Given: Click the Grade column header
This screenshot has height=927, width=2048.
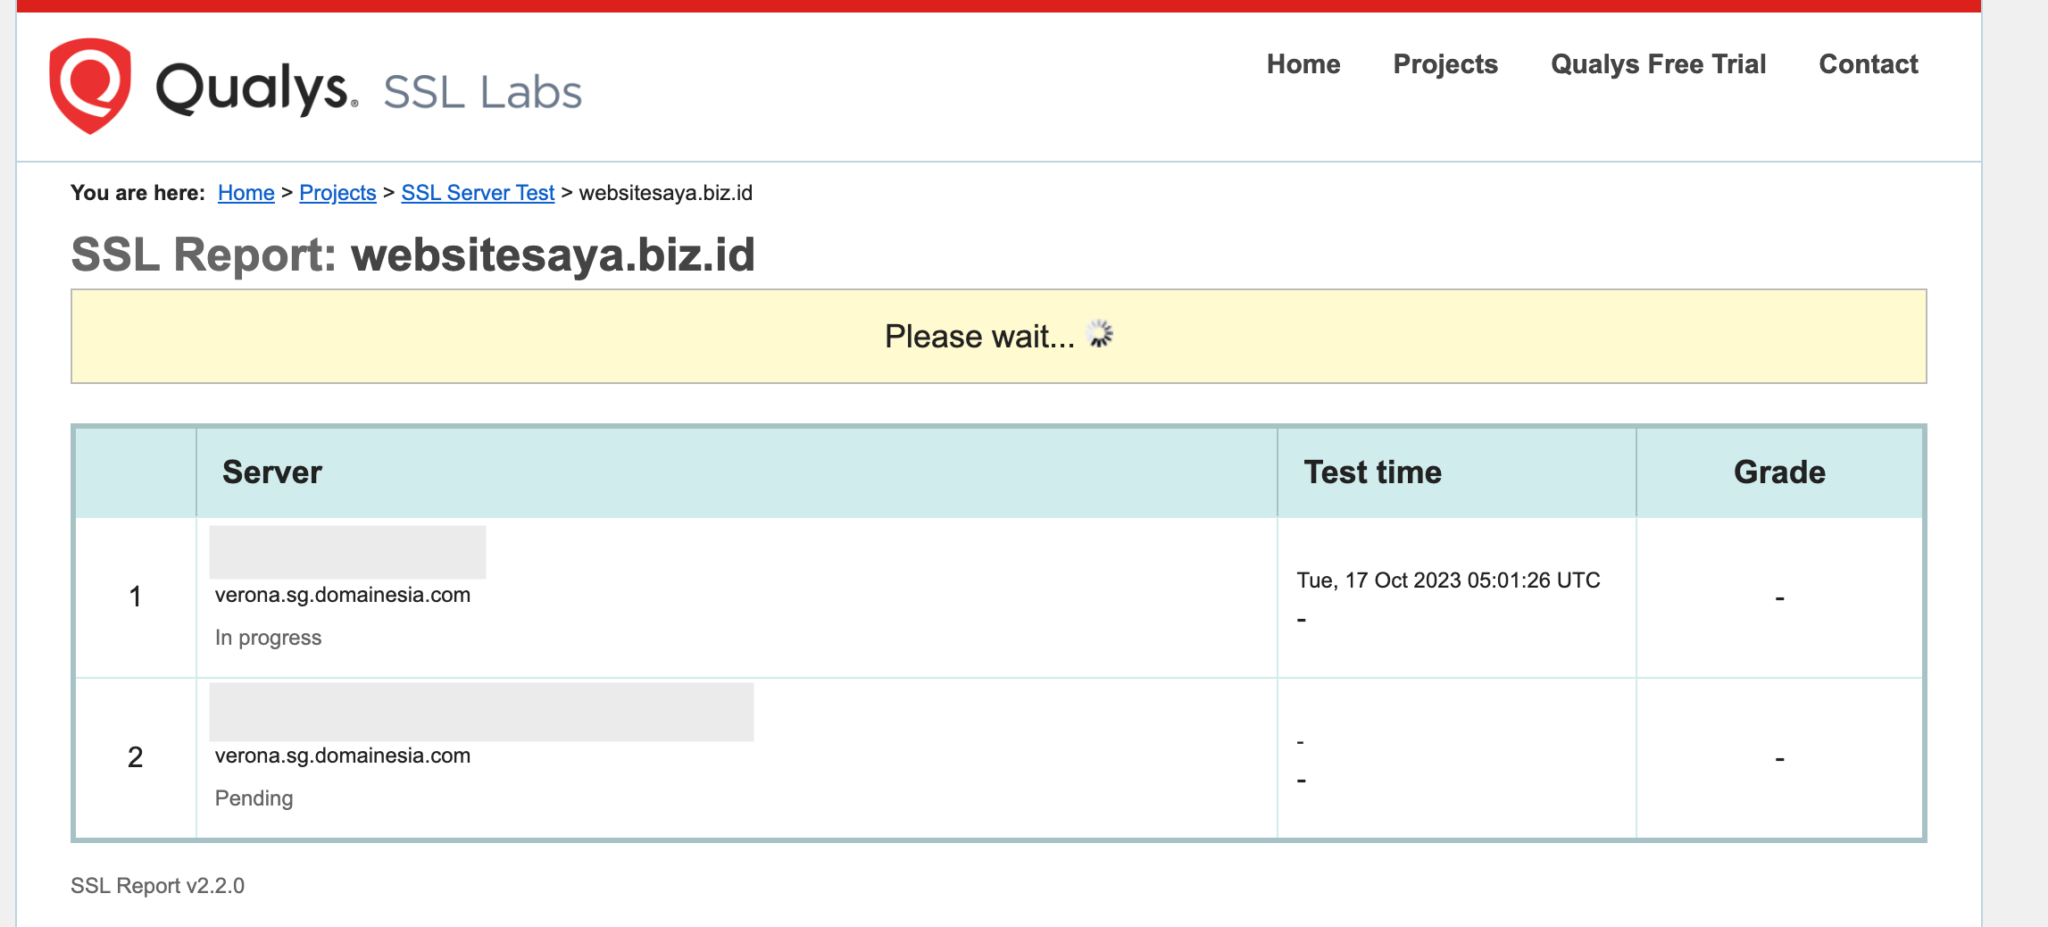Looking at the screenshot, I should (1779, 472).
